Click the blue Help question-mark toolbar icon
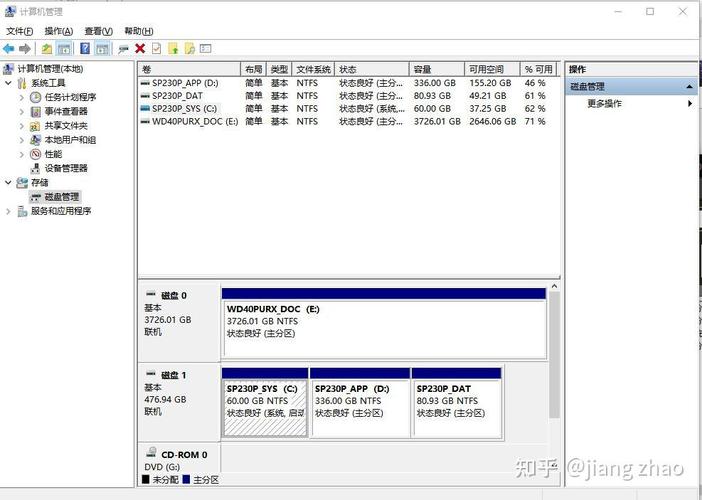Screen dimensions: 702x500 pyautogui.click(x=85, y=48)
